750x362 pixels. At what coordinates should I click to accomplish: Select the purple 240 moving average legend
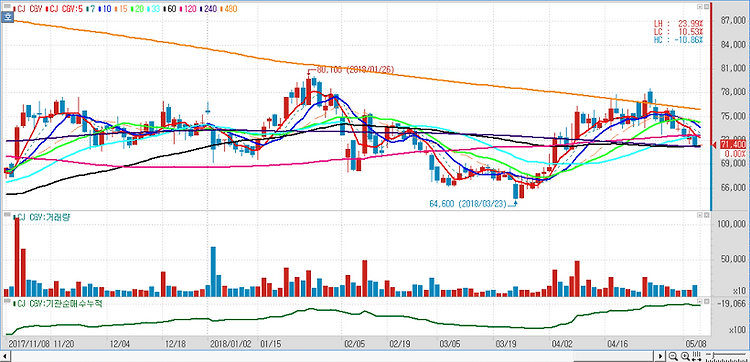pyautogui.click(x=208, y=9)
